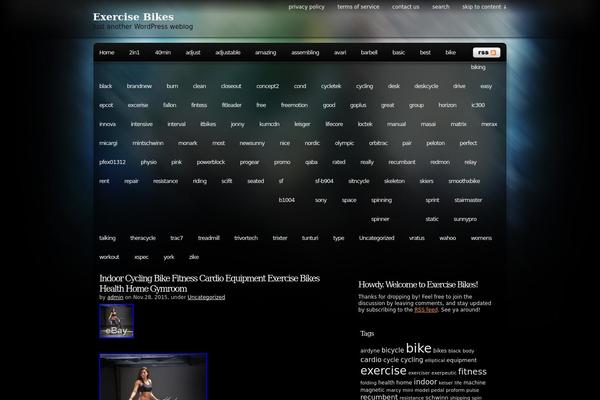Select the spinner submenu item
The width and height of the screenshot is (600, 400).
380,219
